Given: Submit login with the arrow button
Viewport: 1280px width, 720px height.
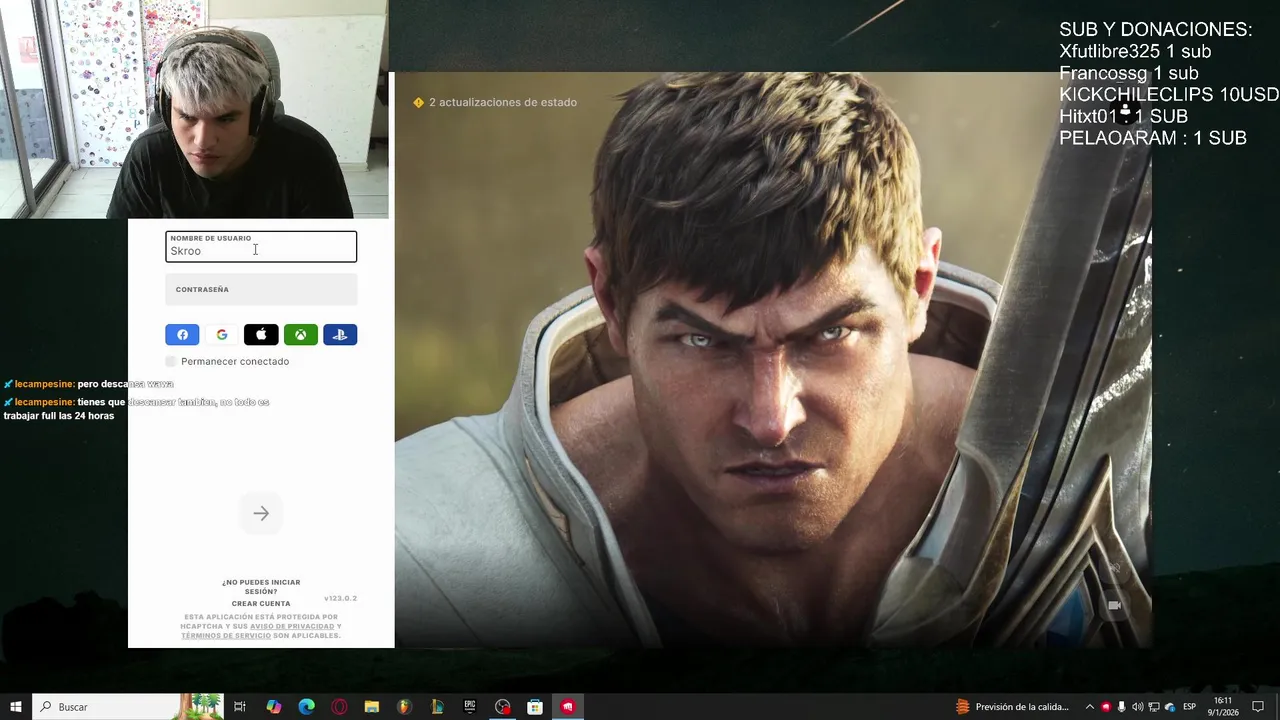Looking at the screenshot, I should 261,513.
